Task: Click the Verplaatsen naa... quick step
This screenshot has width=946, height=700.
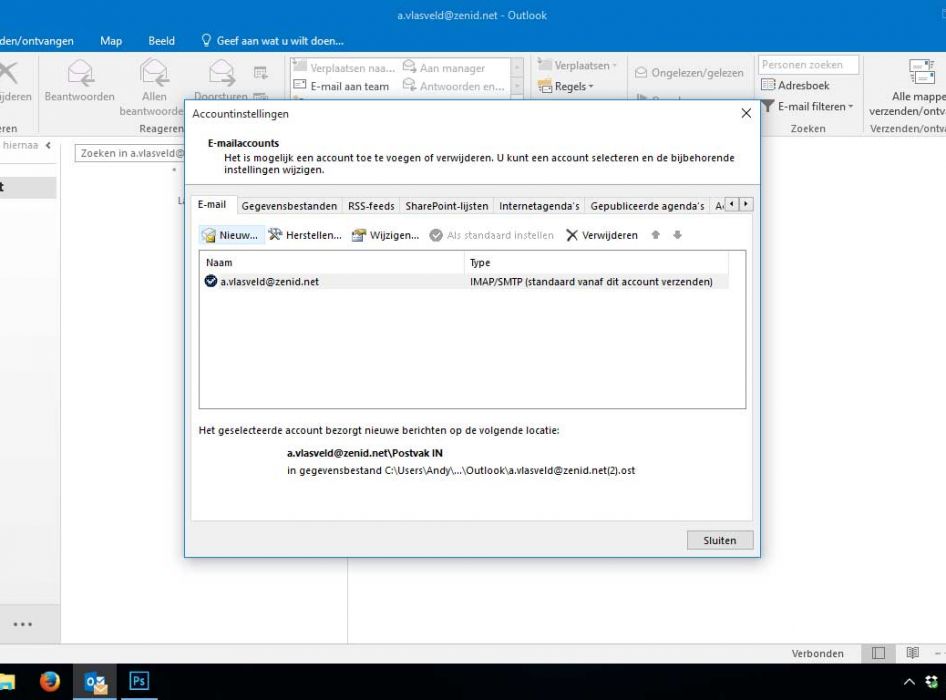Action: click(x=344, y=68)
